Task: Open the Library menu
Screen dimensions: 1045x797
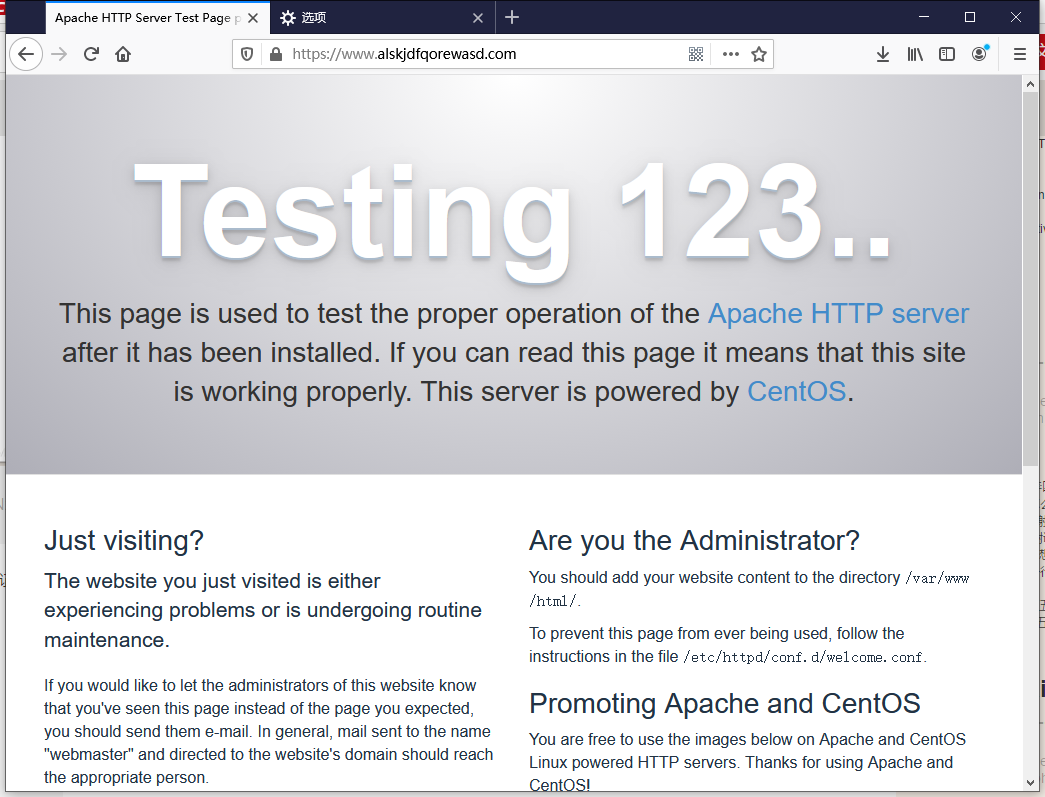Action: (x=915, y=54)
